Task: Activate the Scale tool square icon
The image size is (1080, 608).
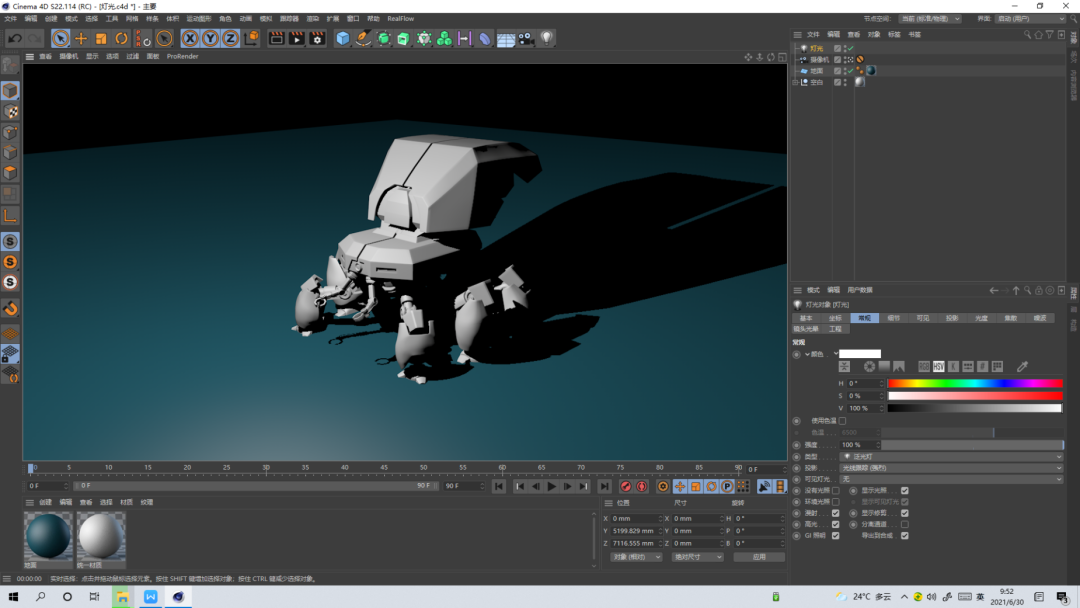Action: click(x=101, y=39)
